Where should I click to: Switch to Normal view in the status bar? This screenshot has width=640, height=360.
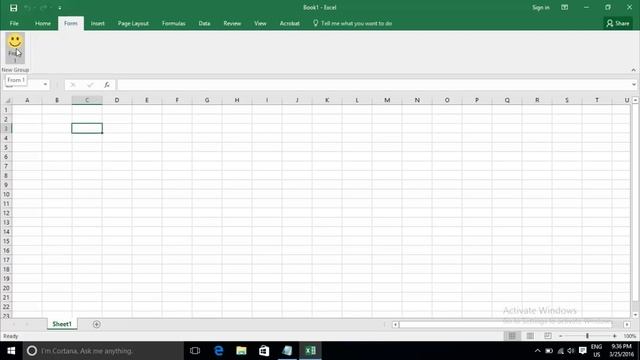[512, 336]
